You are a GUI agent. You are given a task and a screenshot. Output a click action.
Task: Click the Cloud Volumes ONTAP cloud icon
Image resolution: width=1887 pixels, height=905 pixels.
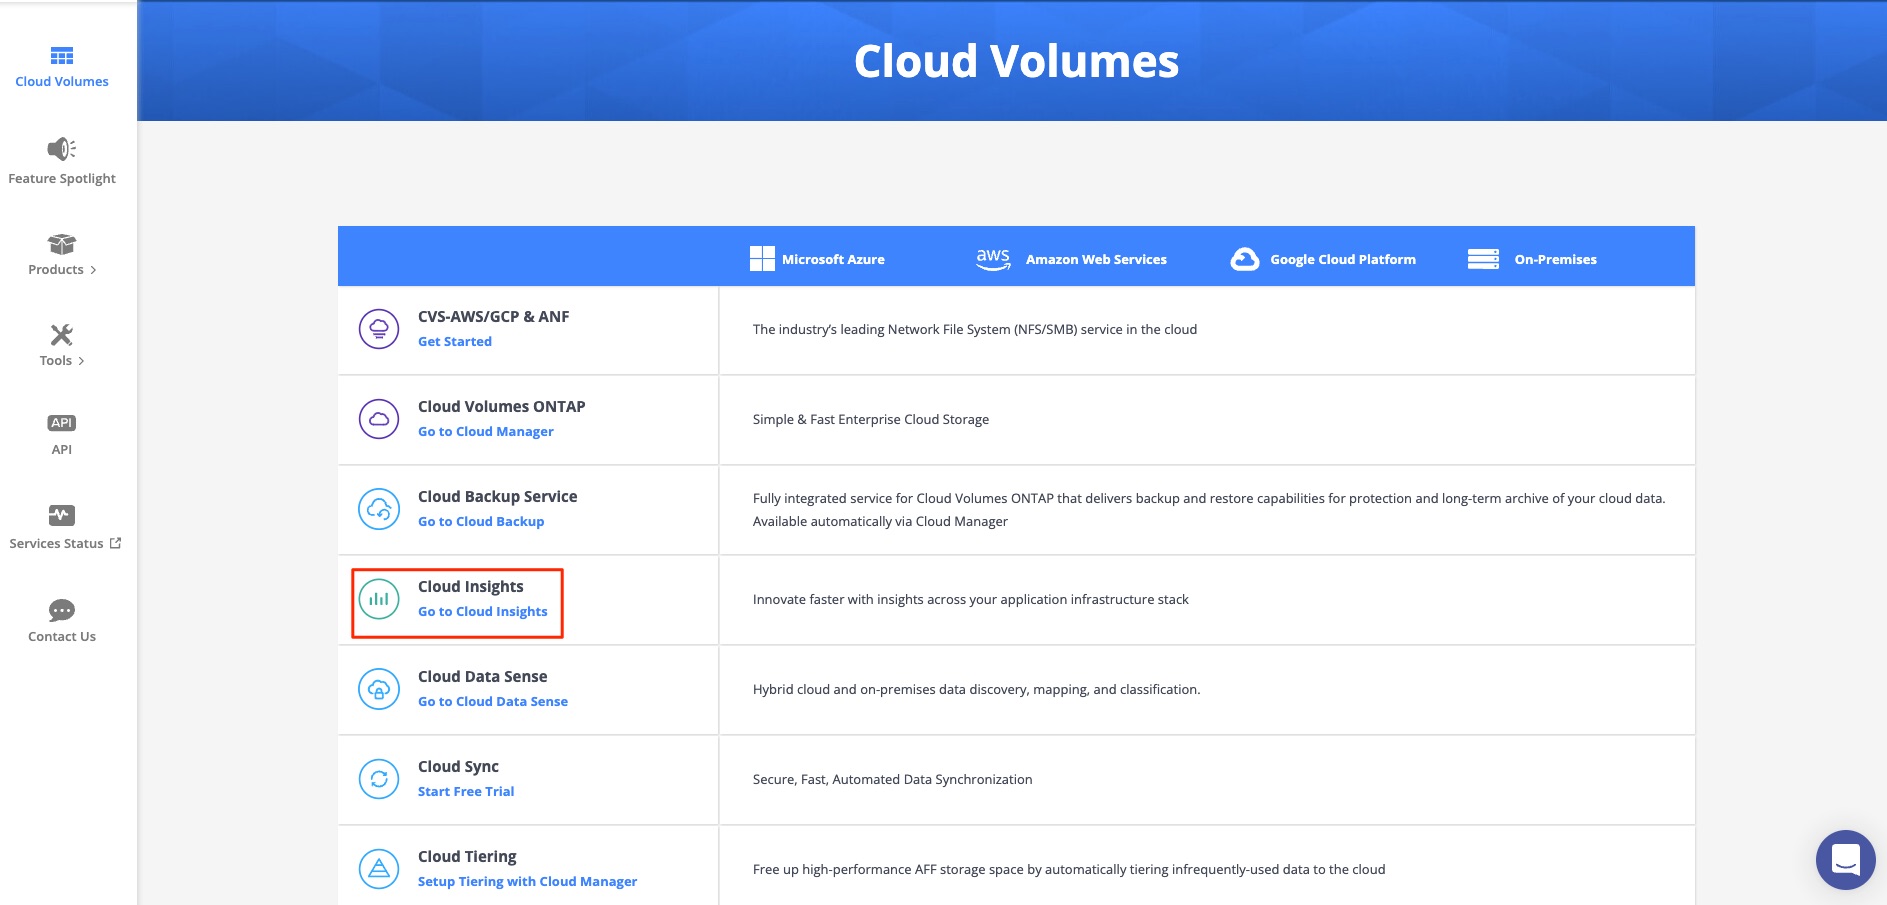(379, 419)
